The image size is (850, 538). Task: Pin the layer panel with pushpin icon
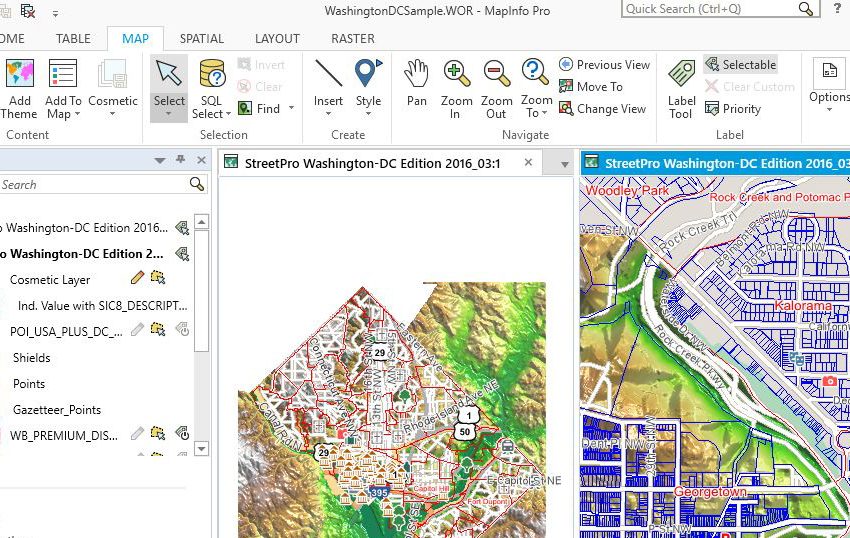[181, 159]
